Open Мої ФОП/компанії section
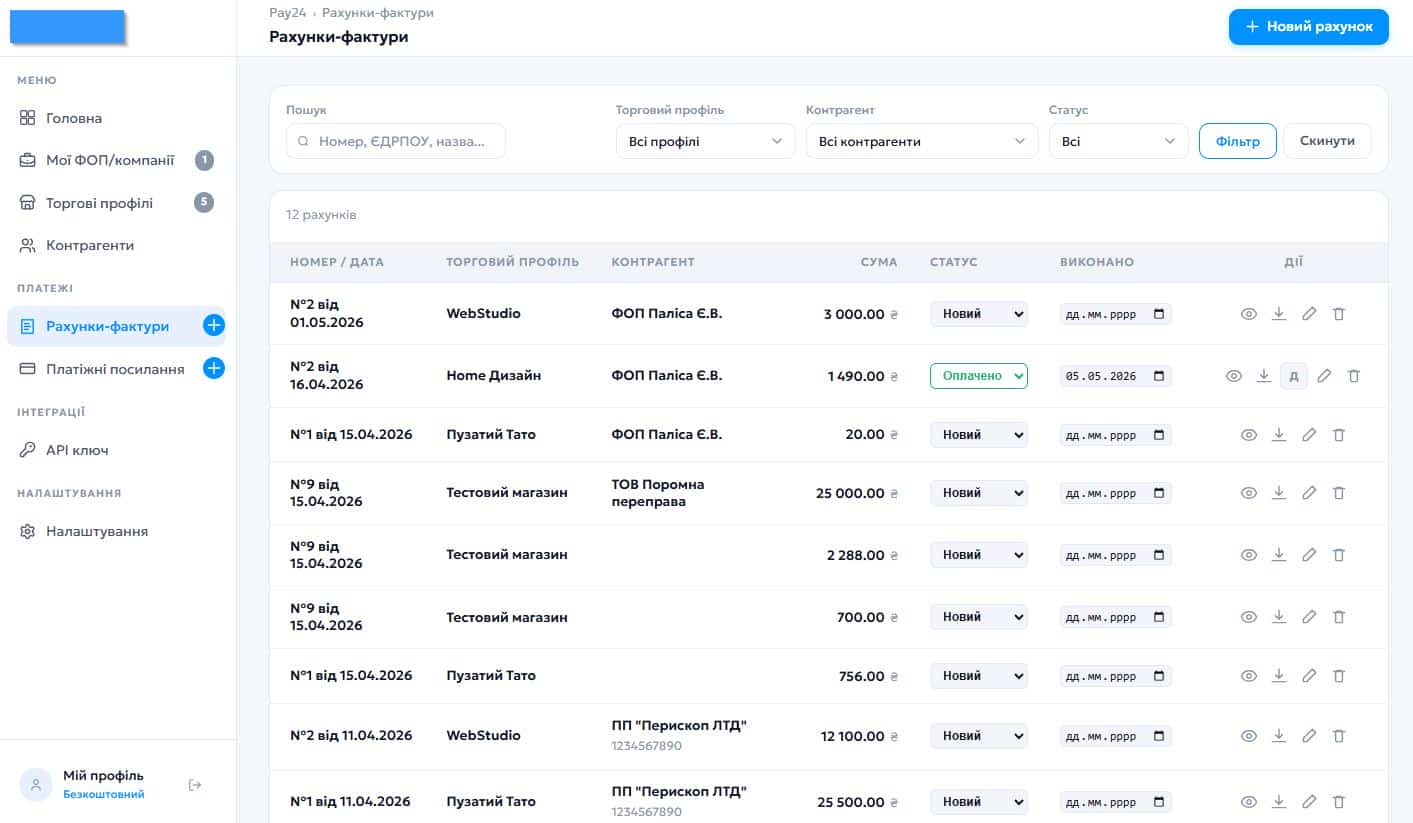1413x823 pixels. 117,160
